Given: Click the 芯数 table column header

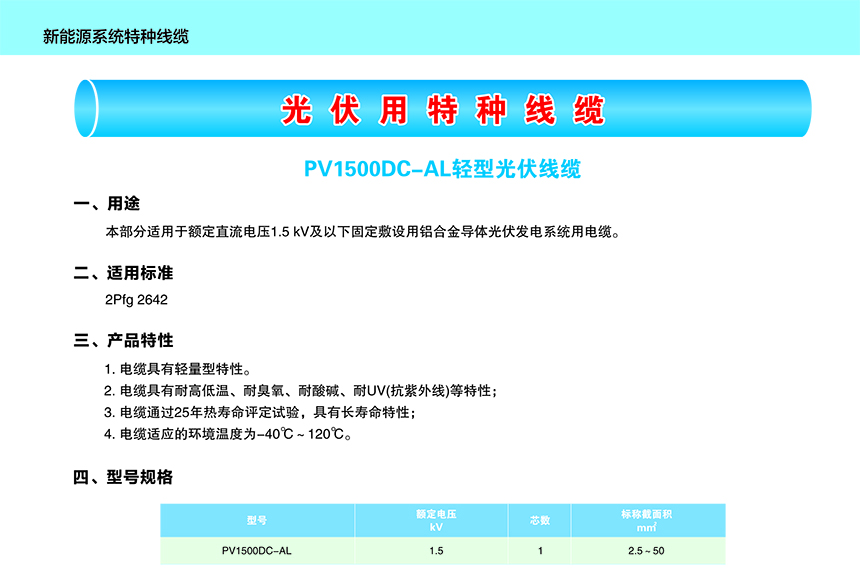Looking at the screenshot, I should pos(540,520).
